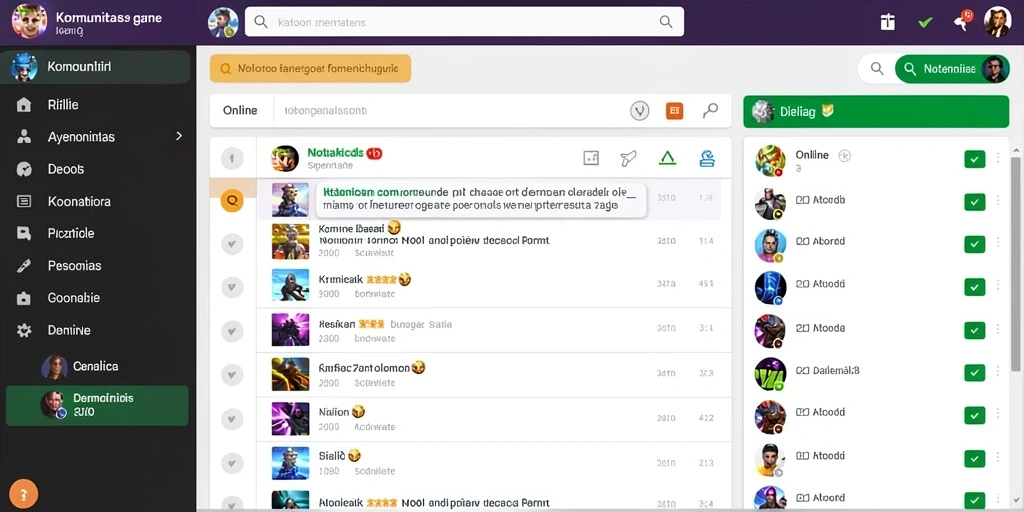Toggle the check circle on Sialid row
The width and height of the screenshot is (1024, 512).
(232, 463)
